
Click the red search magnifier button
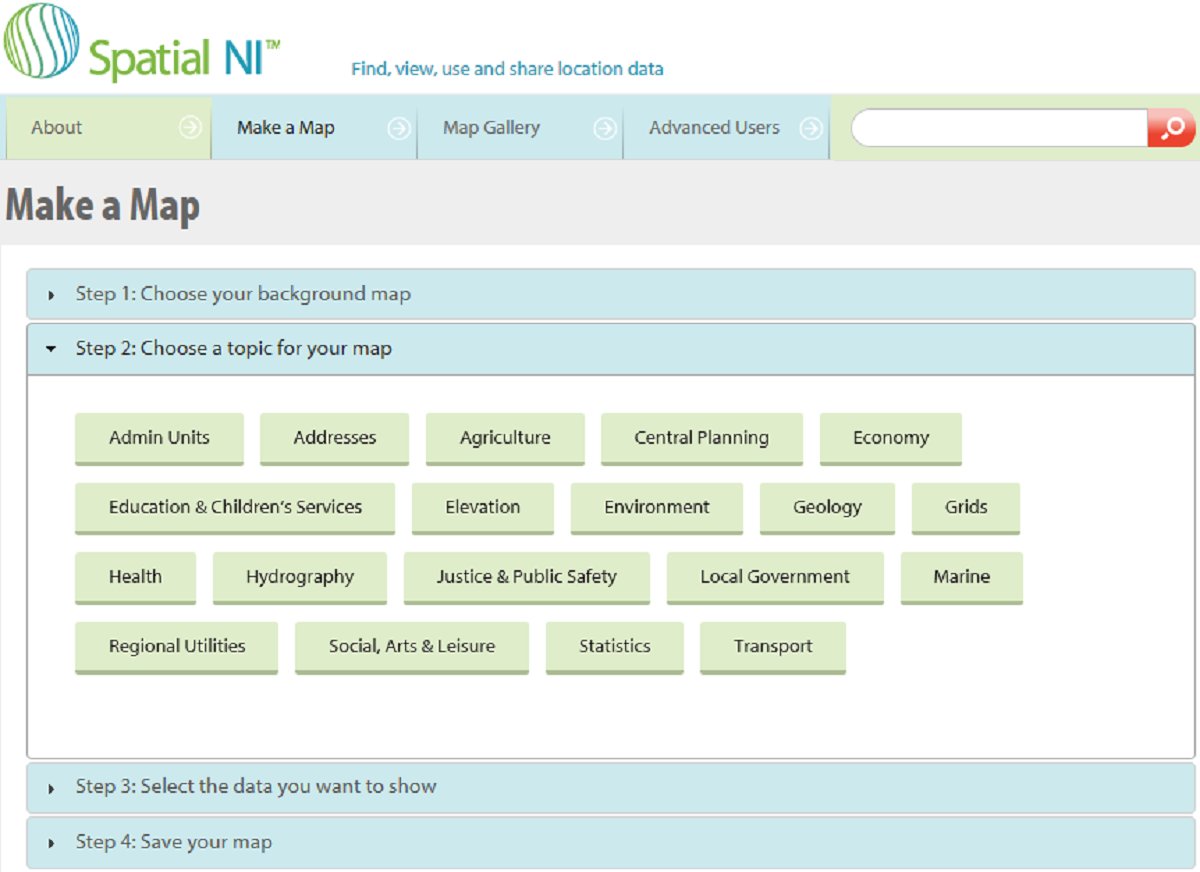[1172, 128]
